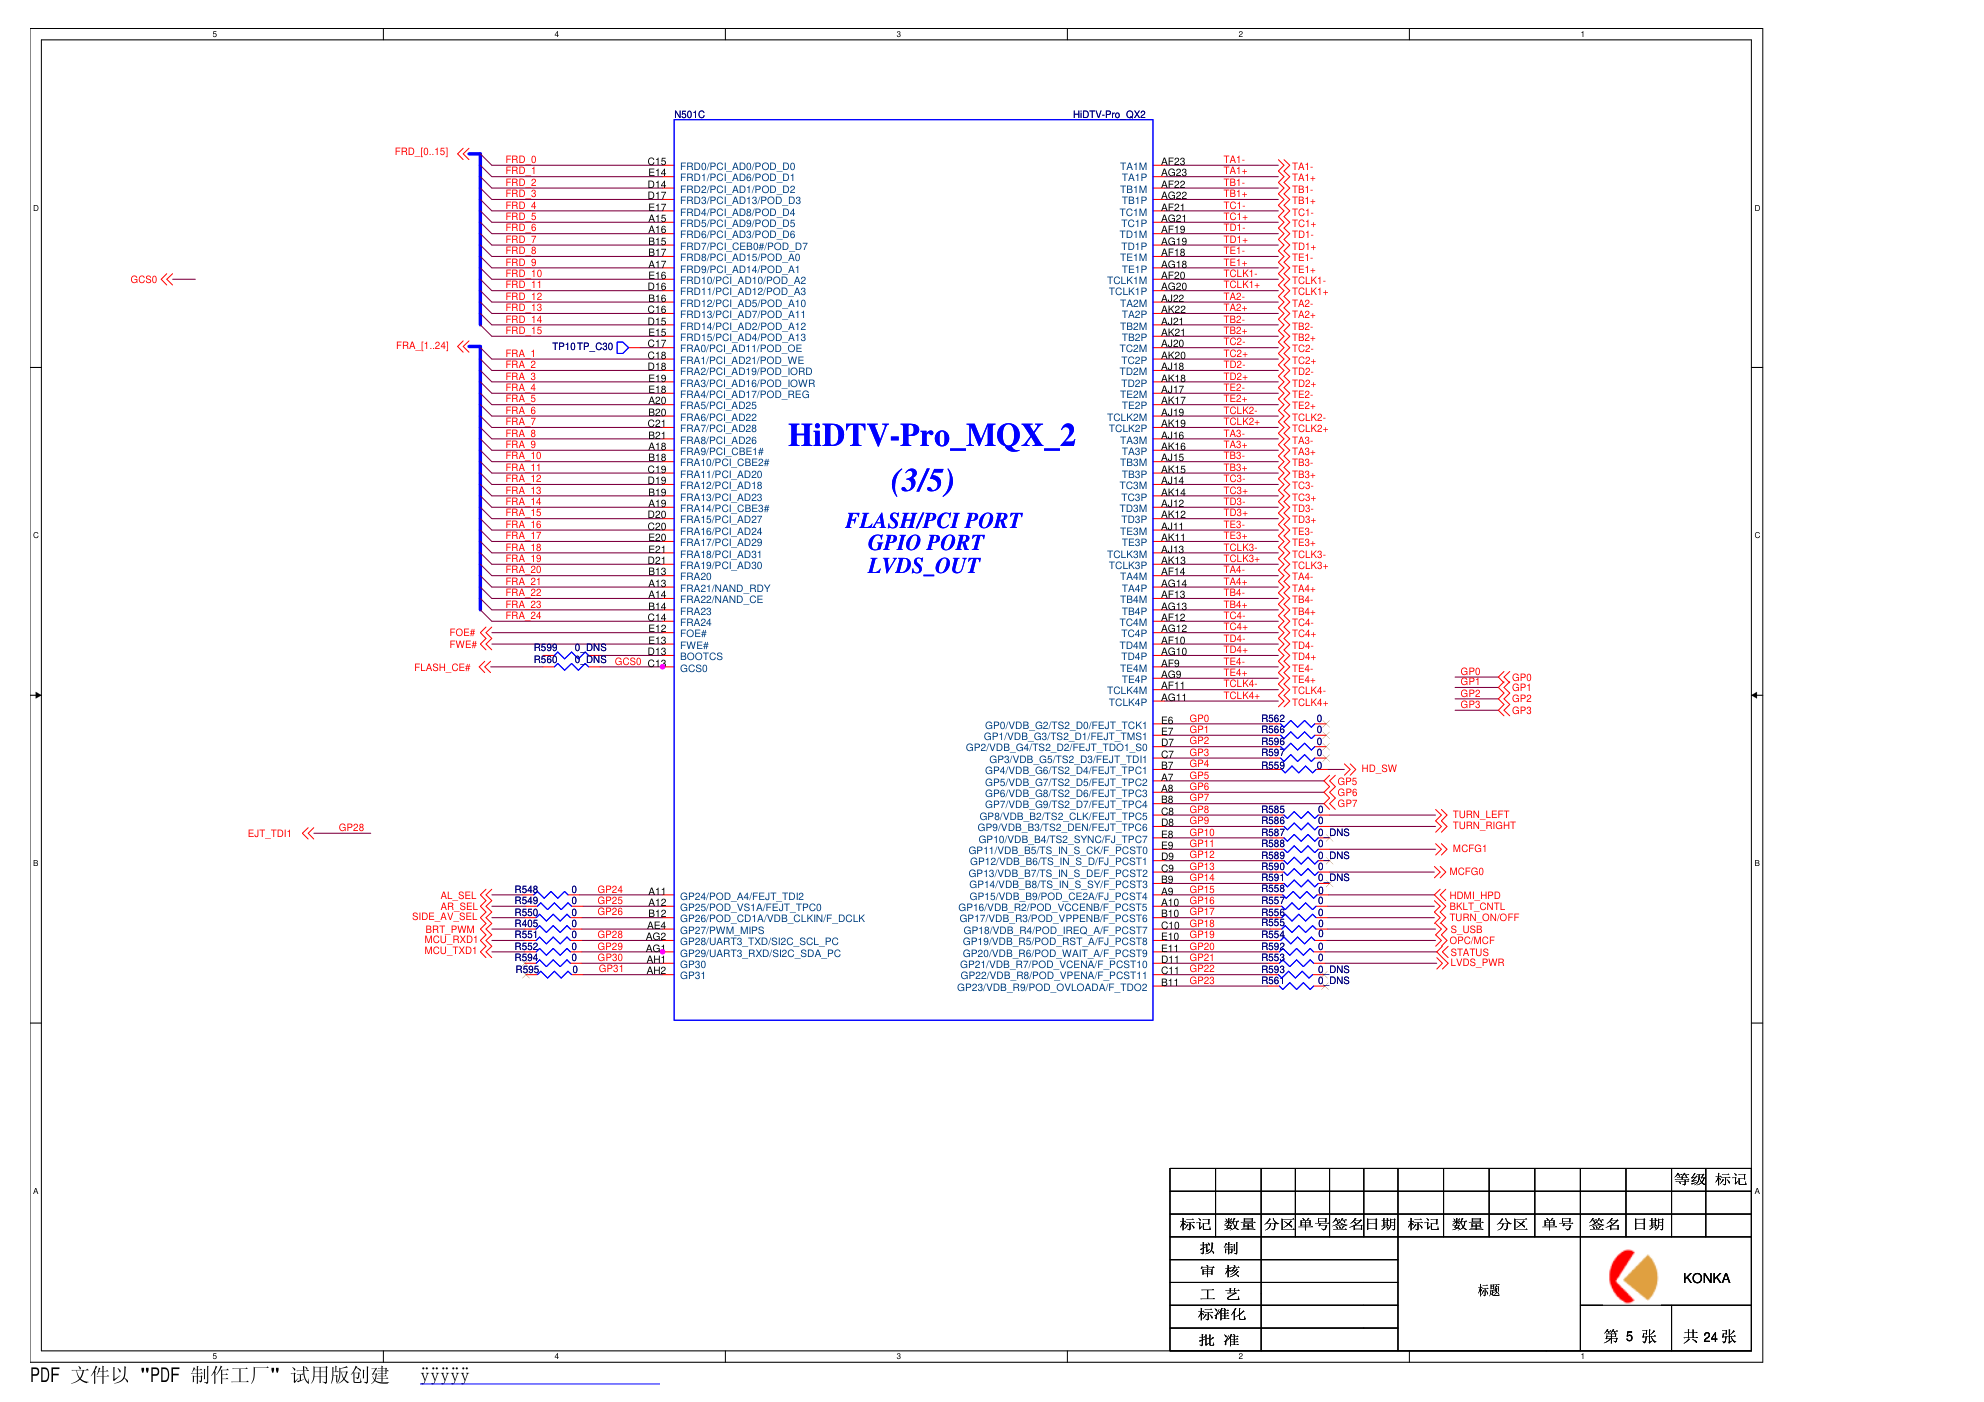The width and height of the screenshot is (1984, 1402).
Task: Click pin name FRA21/NAND_RDY
Action: (725, 589)
